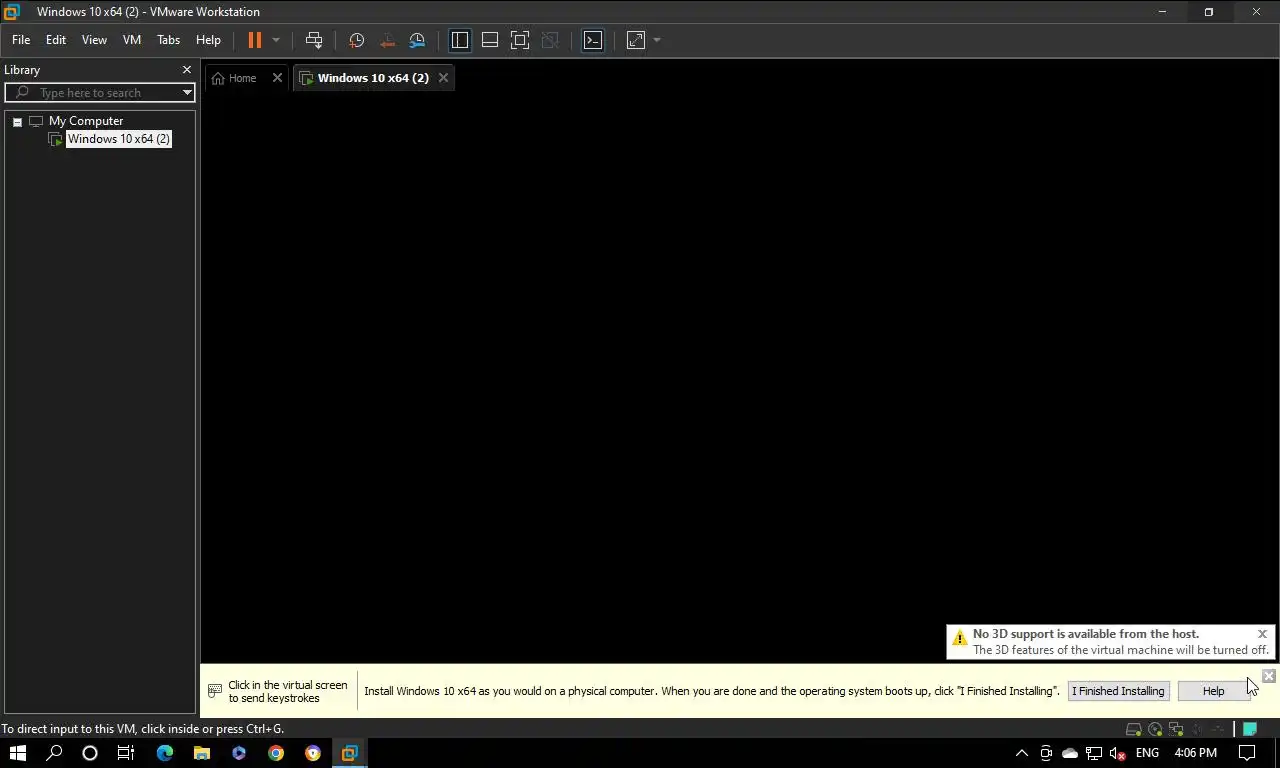This screenshot has width=1280, height=768.
Task: Open the power options dropdown beside Pause
Action: [x=276, y=40]
